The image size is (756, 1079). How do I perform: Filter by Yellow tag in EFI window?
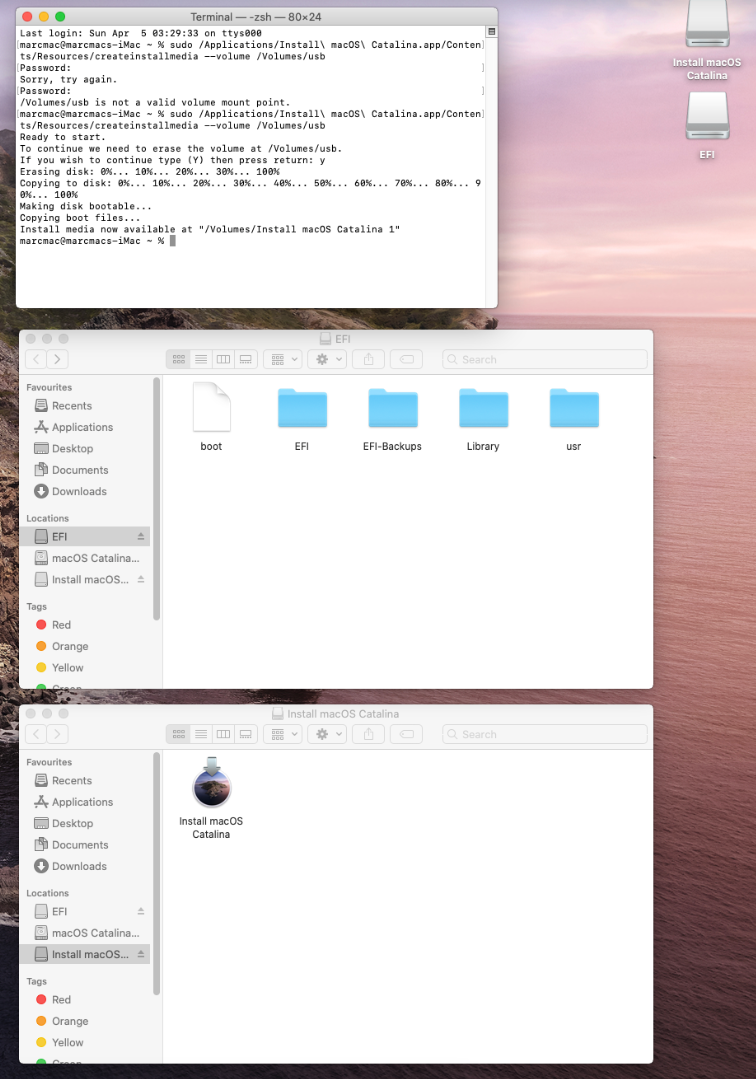[x=85, y=667]
